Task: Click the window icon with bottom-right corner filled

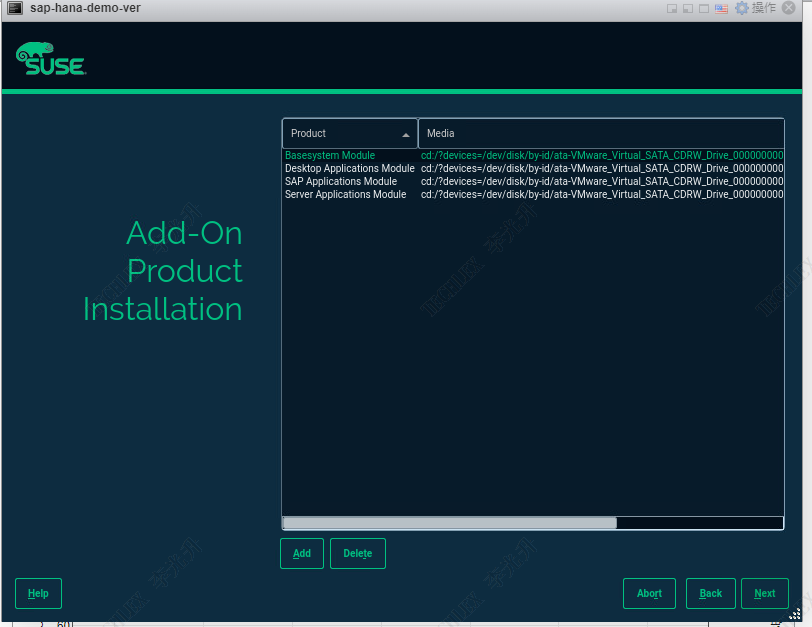Action: point(672,8)
